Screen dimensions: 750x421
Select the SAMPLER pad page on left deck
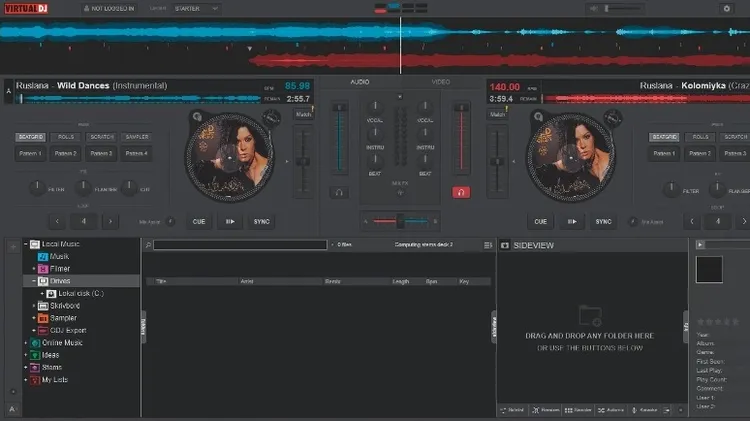[137, 137]
